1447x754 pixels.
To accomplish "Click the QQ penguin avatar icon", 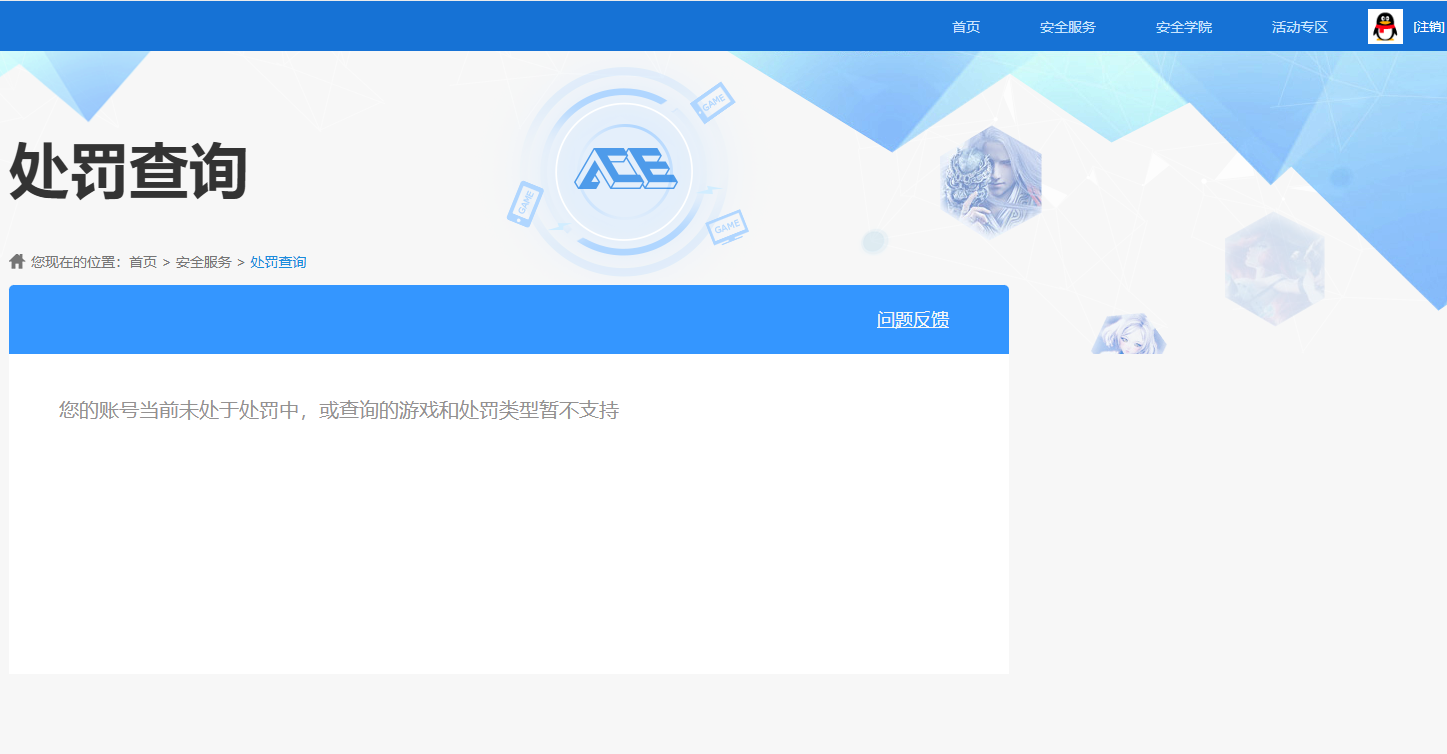I will [1383, 26].
